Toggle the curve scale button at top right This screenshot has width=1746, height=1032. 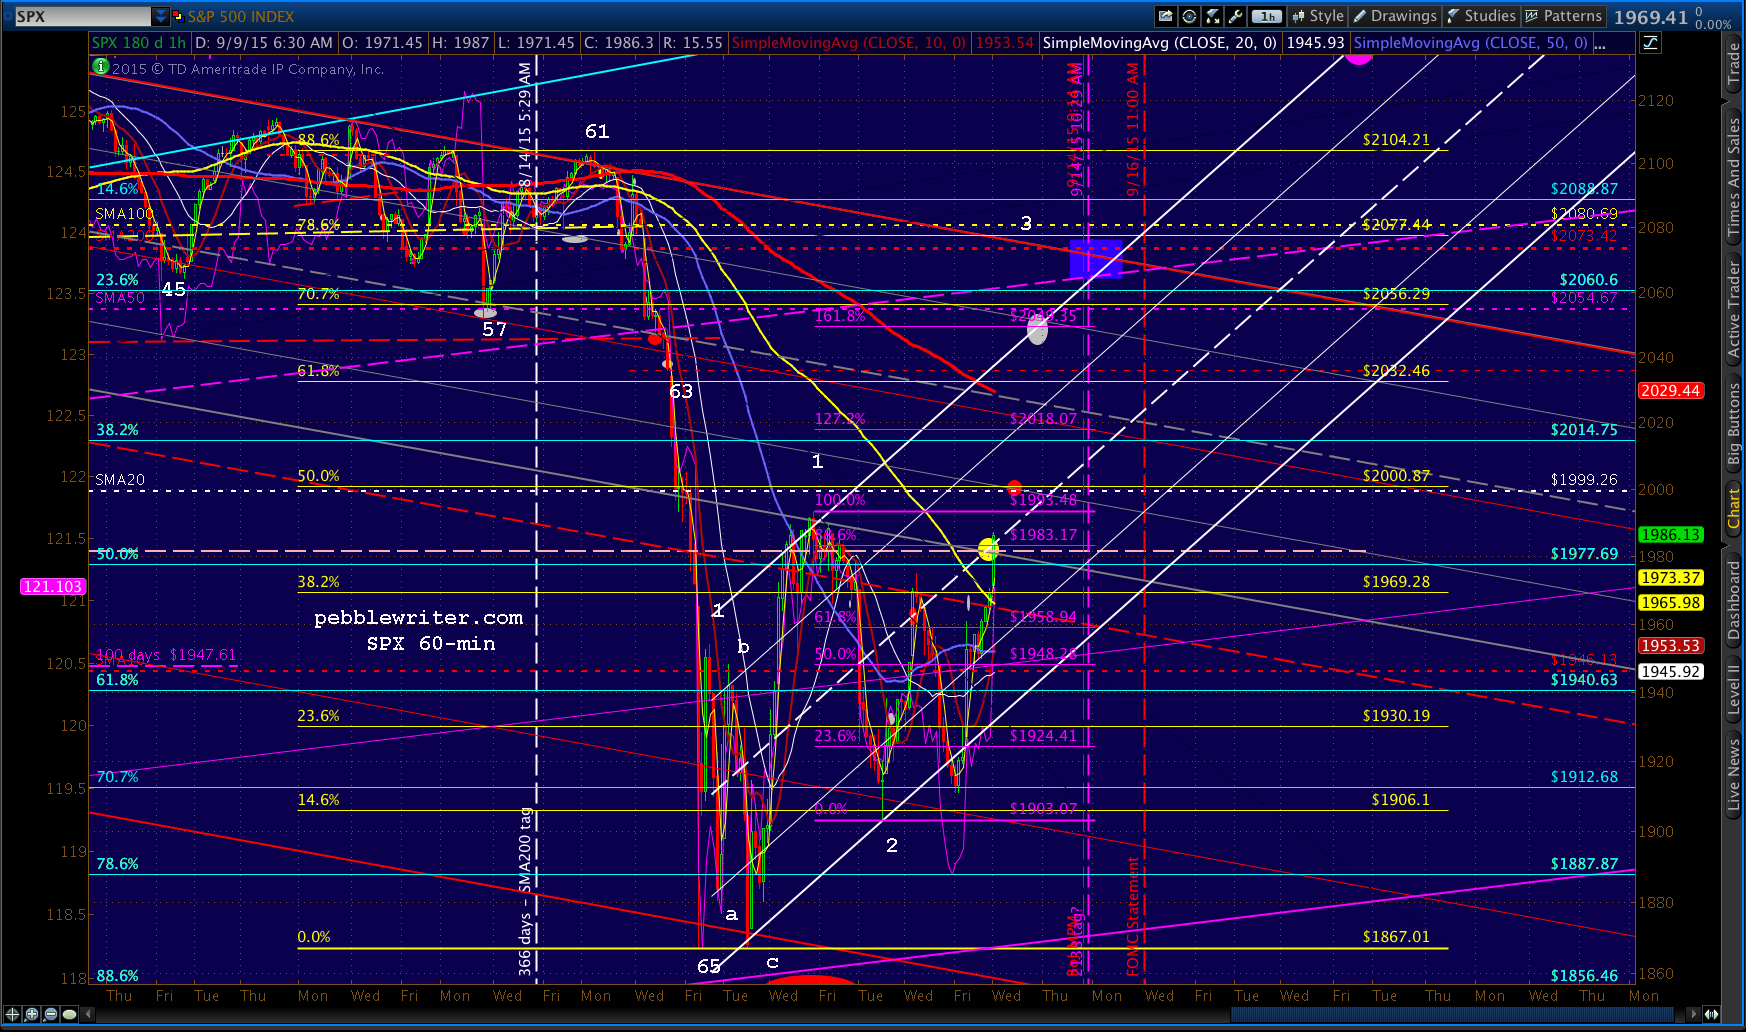(1650, 42)
